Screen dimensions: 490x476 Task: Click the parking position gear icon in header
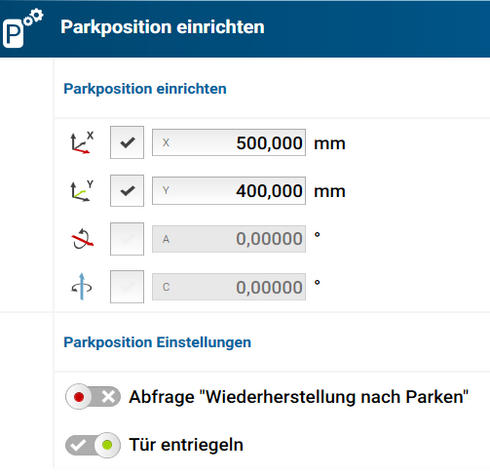tap(23, 29)
